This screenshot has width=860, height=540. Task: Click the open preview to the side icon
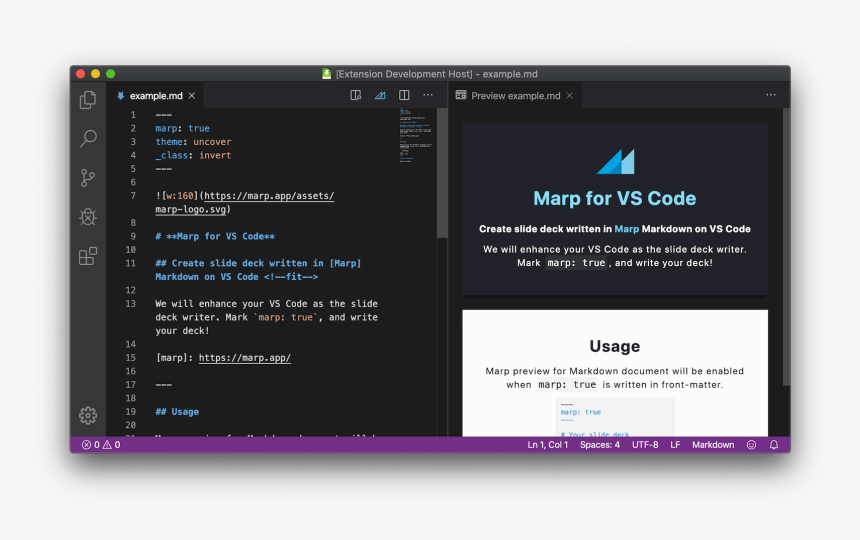pyautogui.click(x=355, y=96)
